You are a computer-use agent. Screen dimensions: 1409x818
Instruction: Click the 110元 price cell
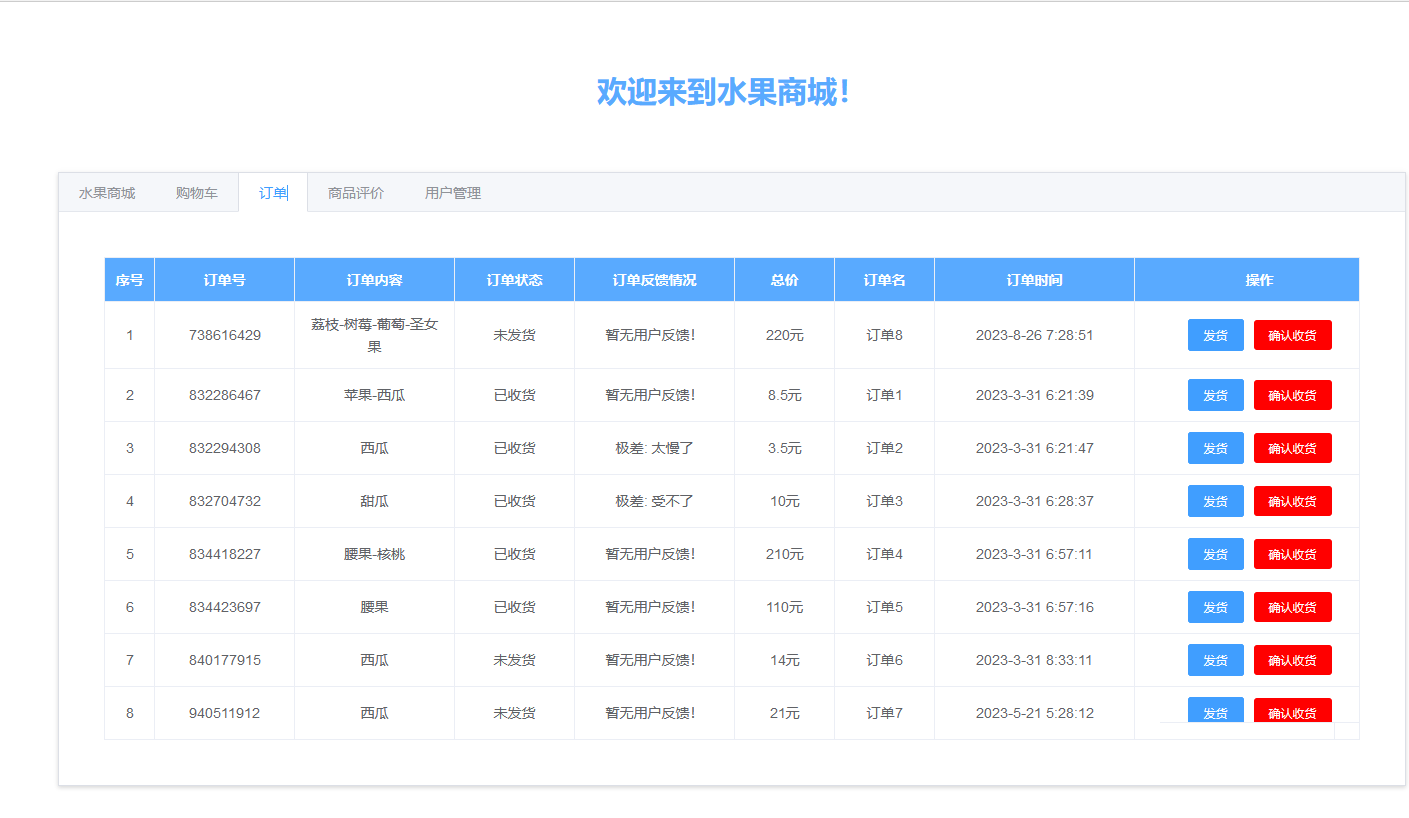pos(785,607)
